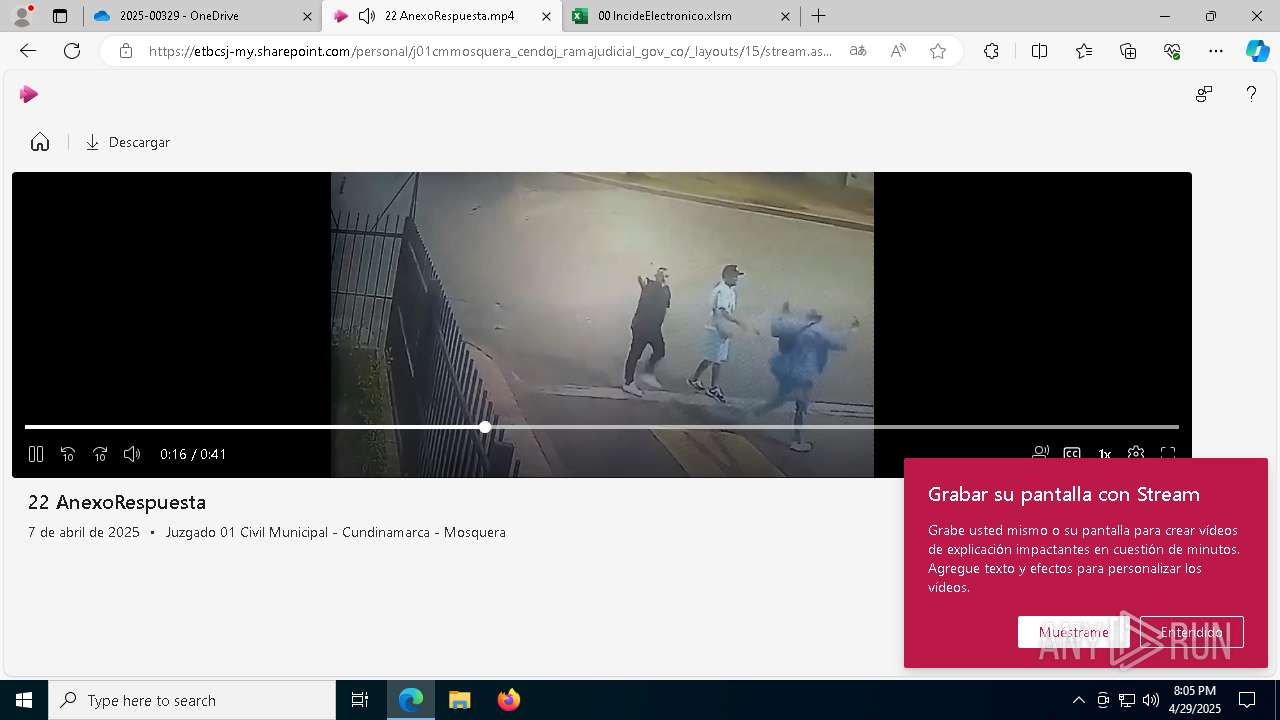This screenshot has height=720, width=1280.
Task: Mute the video volume
Action: [x=132, y=454]
